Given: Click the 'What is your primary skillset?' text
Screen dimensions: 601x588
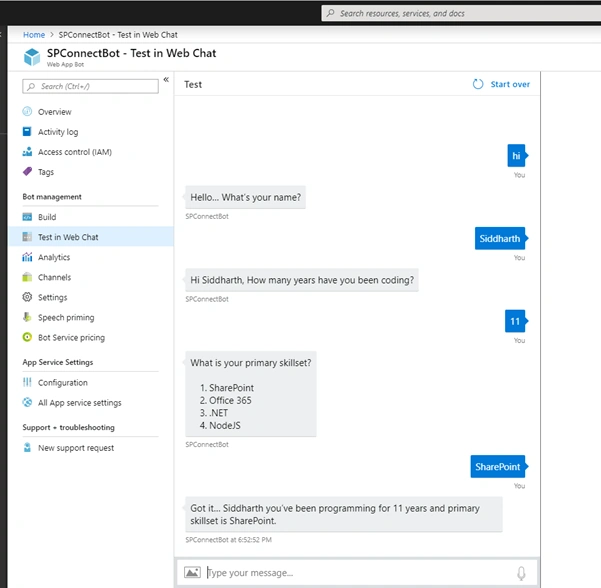Looking at the screenshot, I should [x=251, y=363].
